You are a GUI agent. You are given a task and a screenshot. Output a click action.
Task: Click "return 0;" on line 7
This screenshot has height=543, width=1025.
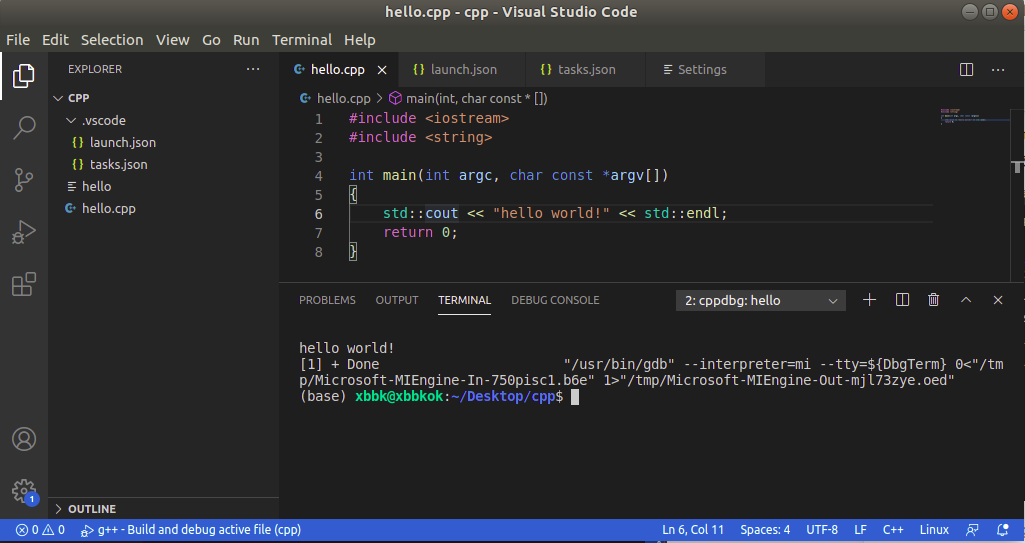pos(420,233)
